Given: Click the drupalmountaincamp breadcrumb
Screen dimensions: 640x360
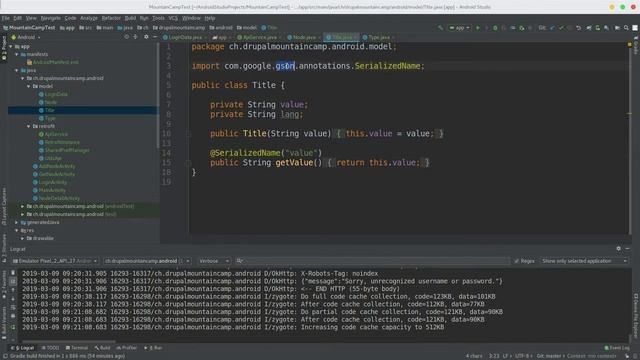Looking at the screenshot, I should coord(179,28).
